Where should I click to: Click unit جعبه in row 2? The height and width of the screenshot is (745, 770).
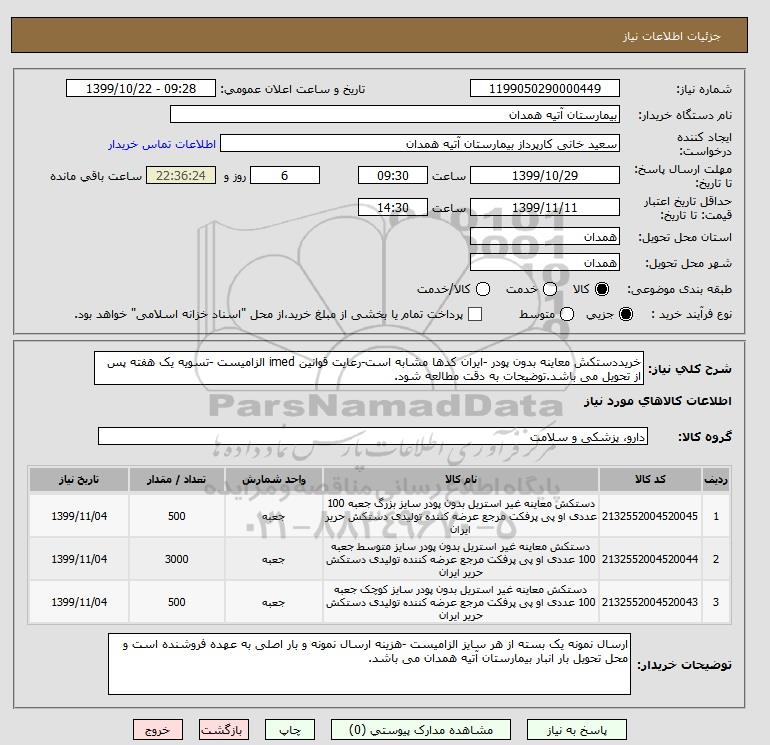point(274,559)
